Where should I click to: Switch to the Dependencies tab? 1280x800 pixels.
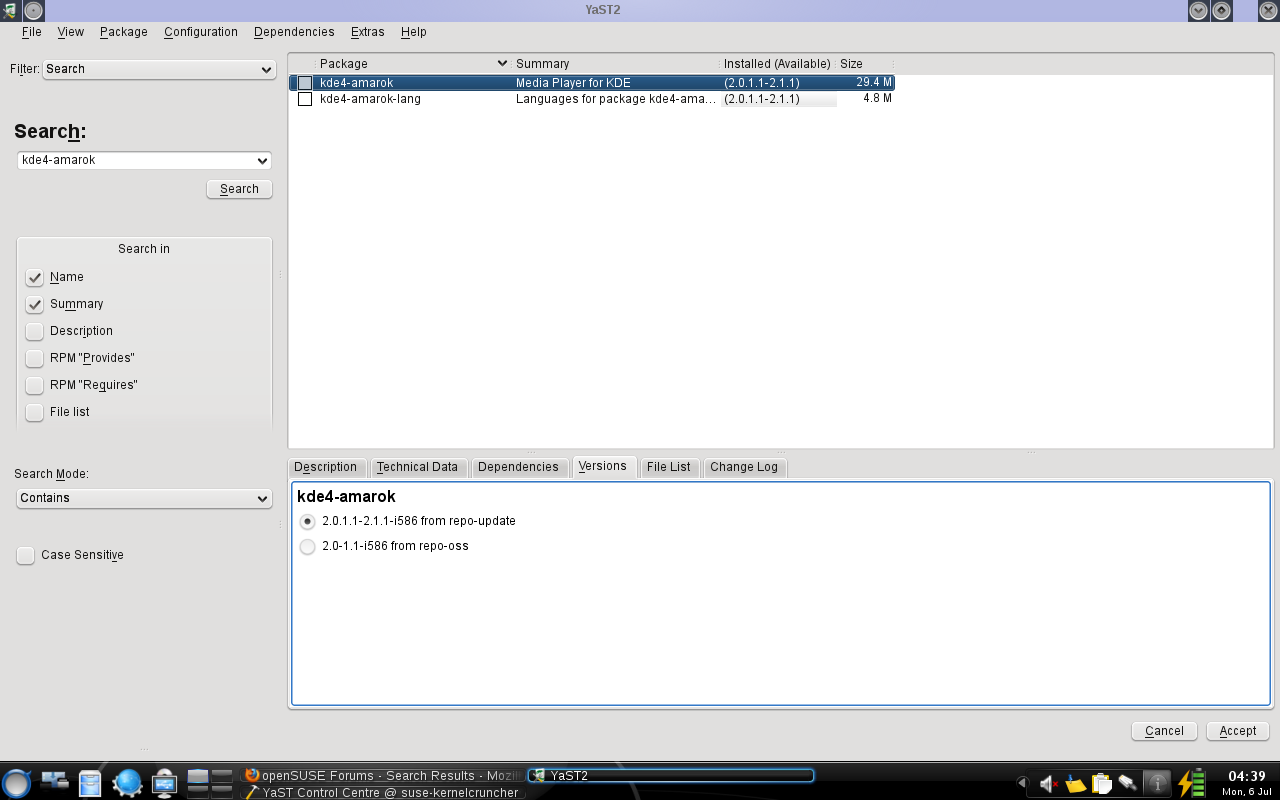(518, 467)
